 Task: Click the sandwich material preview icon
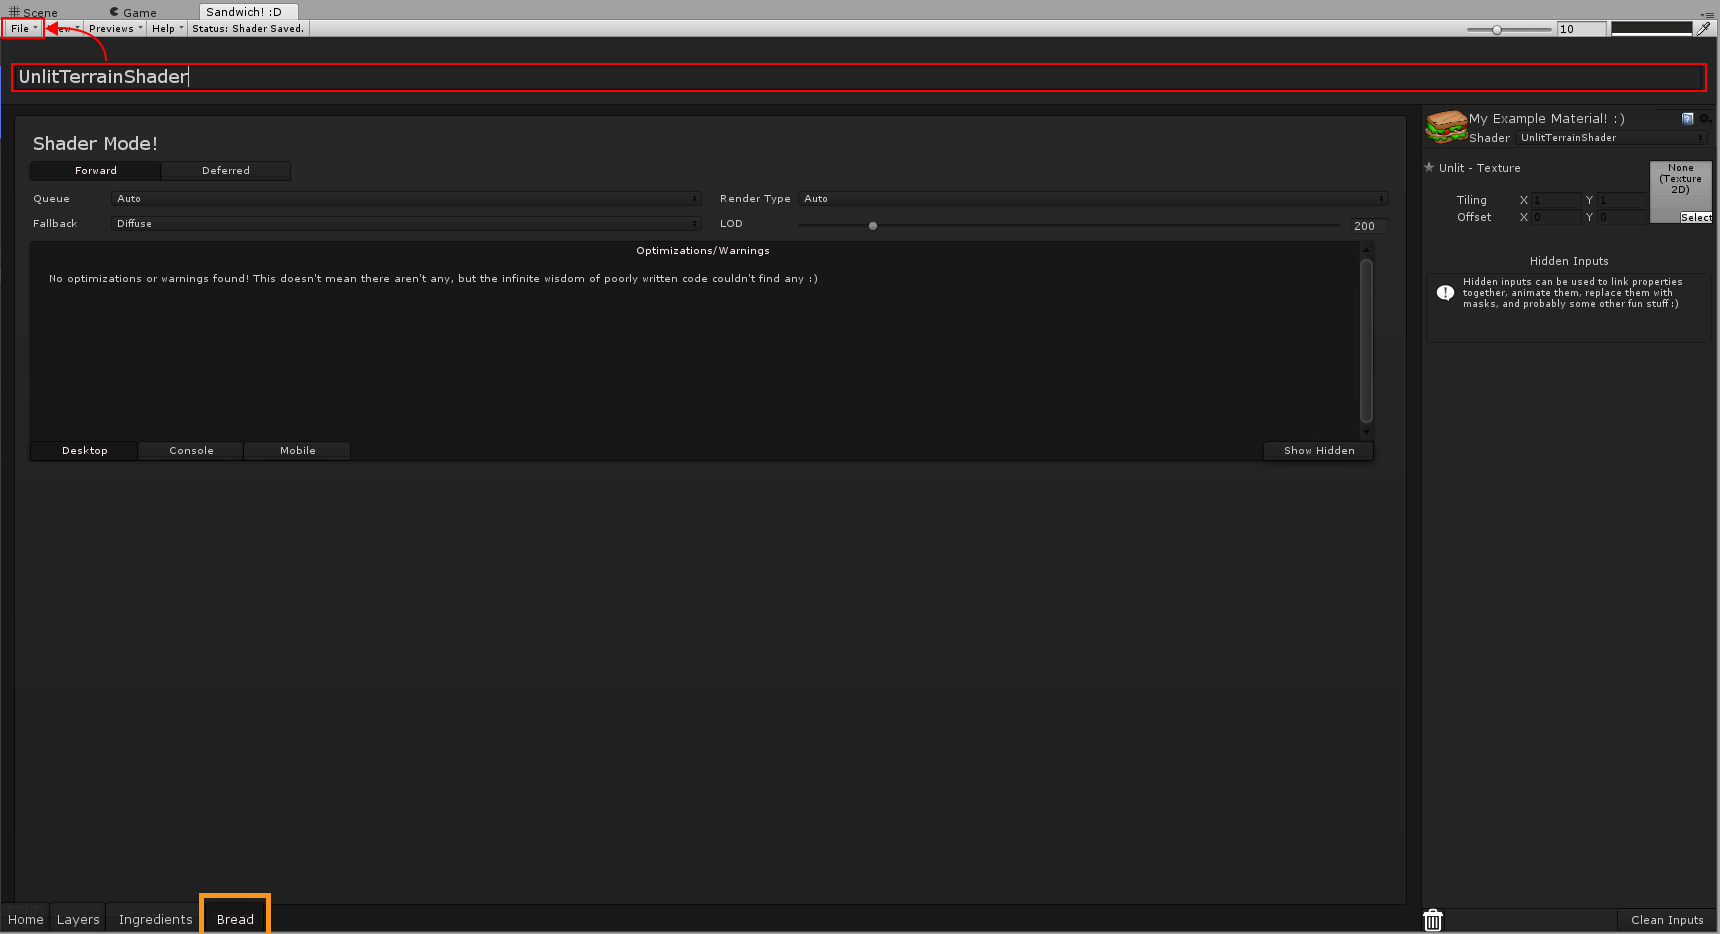pyautogui.click(x=1446, y=126)
